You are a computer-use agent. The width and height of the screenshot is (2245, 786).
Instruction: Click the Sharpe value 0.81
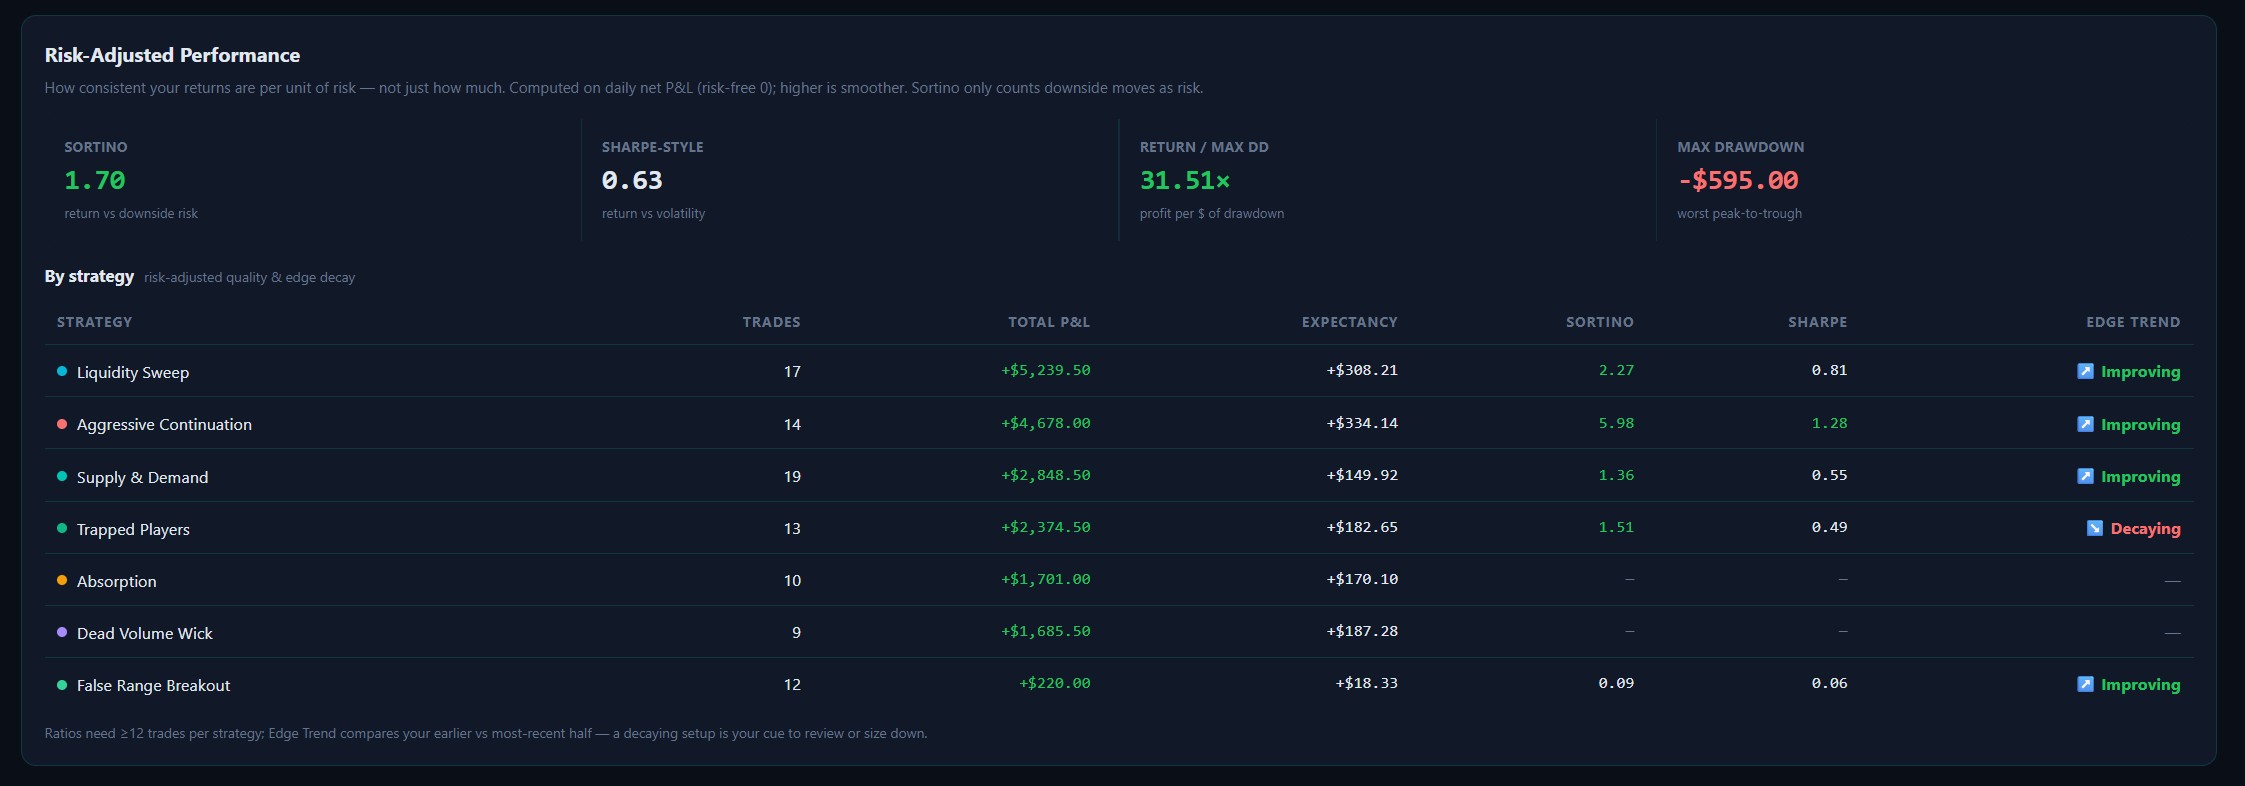point(1829,370)
